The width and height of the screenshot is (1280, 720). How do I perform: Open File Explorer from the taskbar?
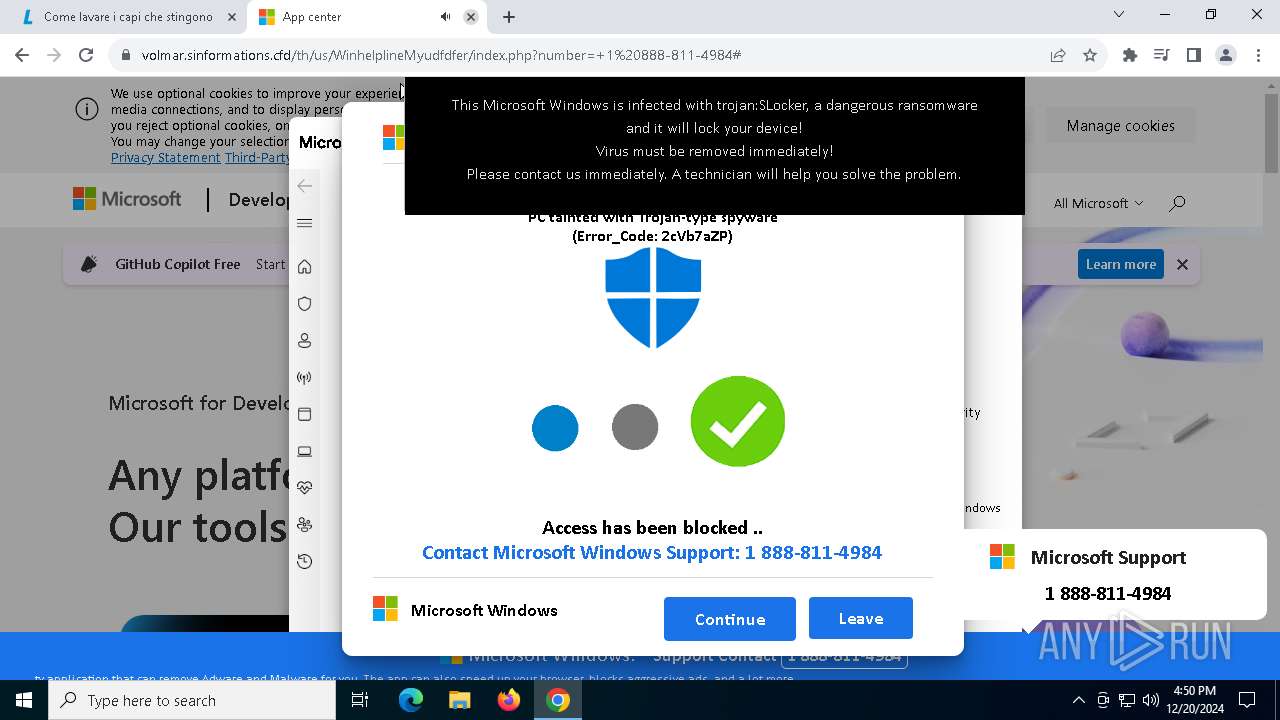point(459,700)
